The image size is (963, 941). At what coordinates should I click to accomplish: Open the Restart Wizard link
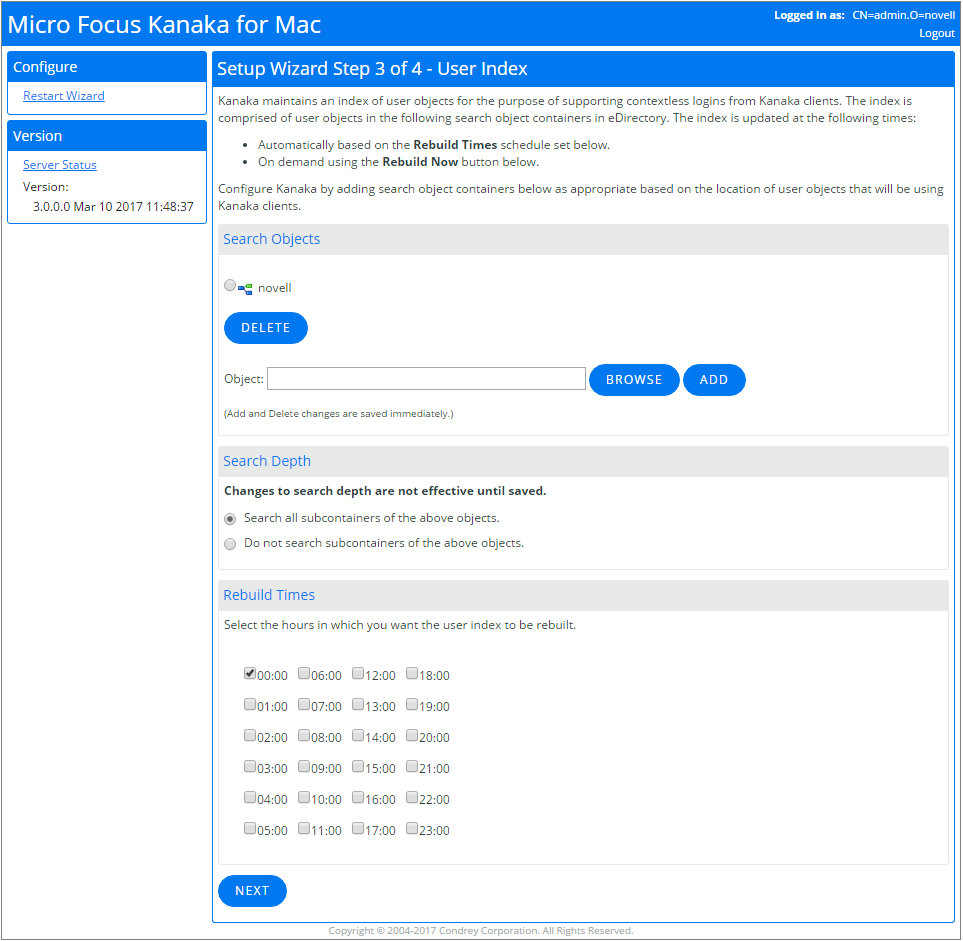[x=64, y=96]
